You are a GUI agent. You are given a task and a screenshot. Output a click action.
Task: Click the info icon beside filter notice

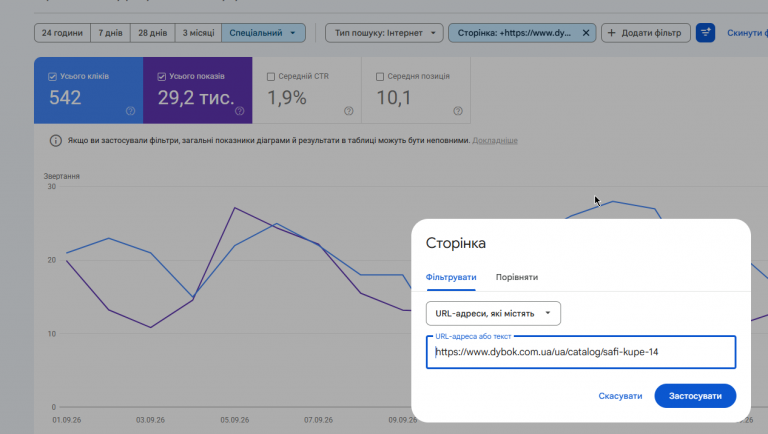[x=56, y=141]
